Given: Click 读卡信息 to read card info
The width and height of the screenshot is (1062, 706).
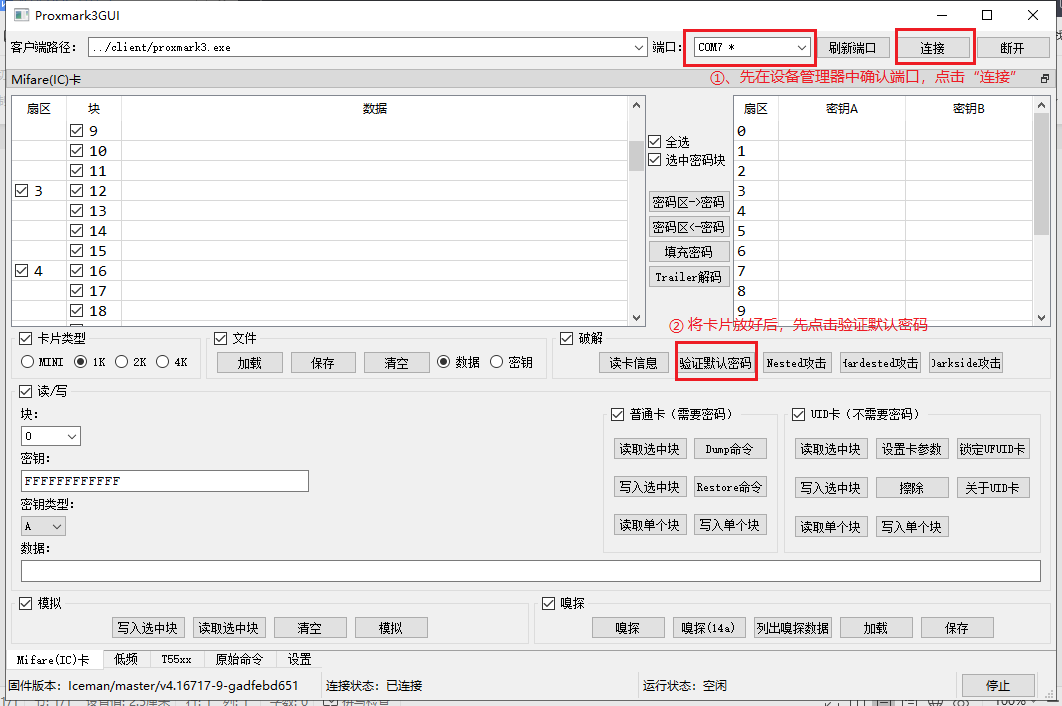Looking at the screenshot, I should click(636, 362).
